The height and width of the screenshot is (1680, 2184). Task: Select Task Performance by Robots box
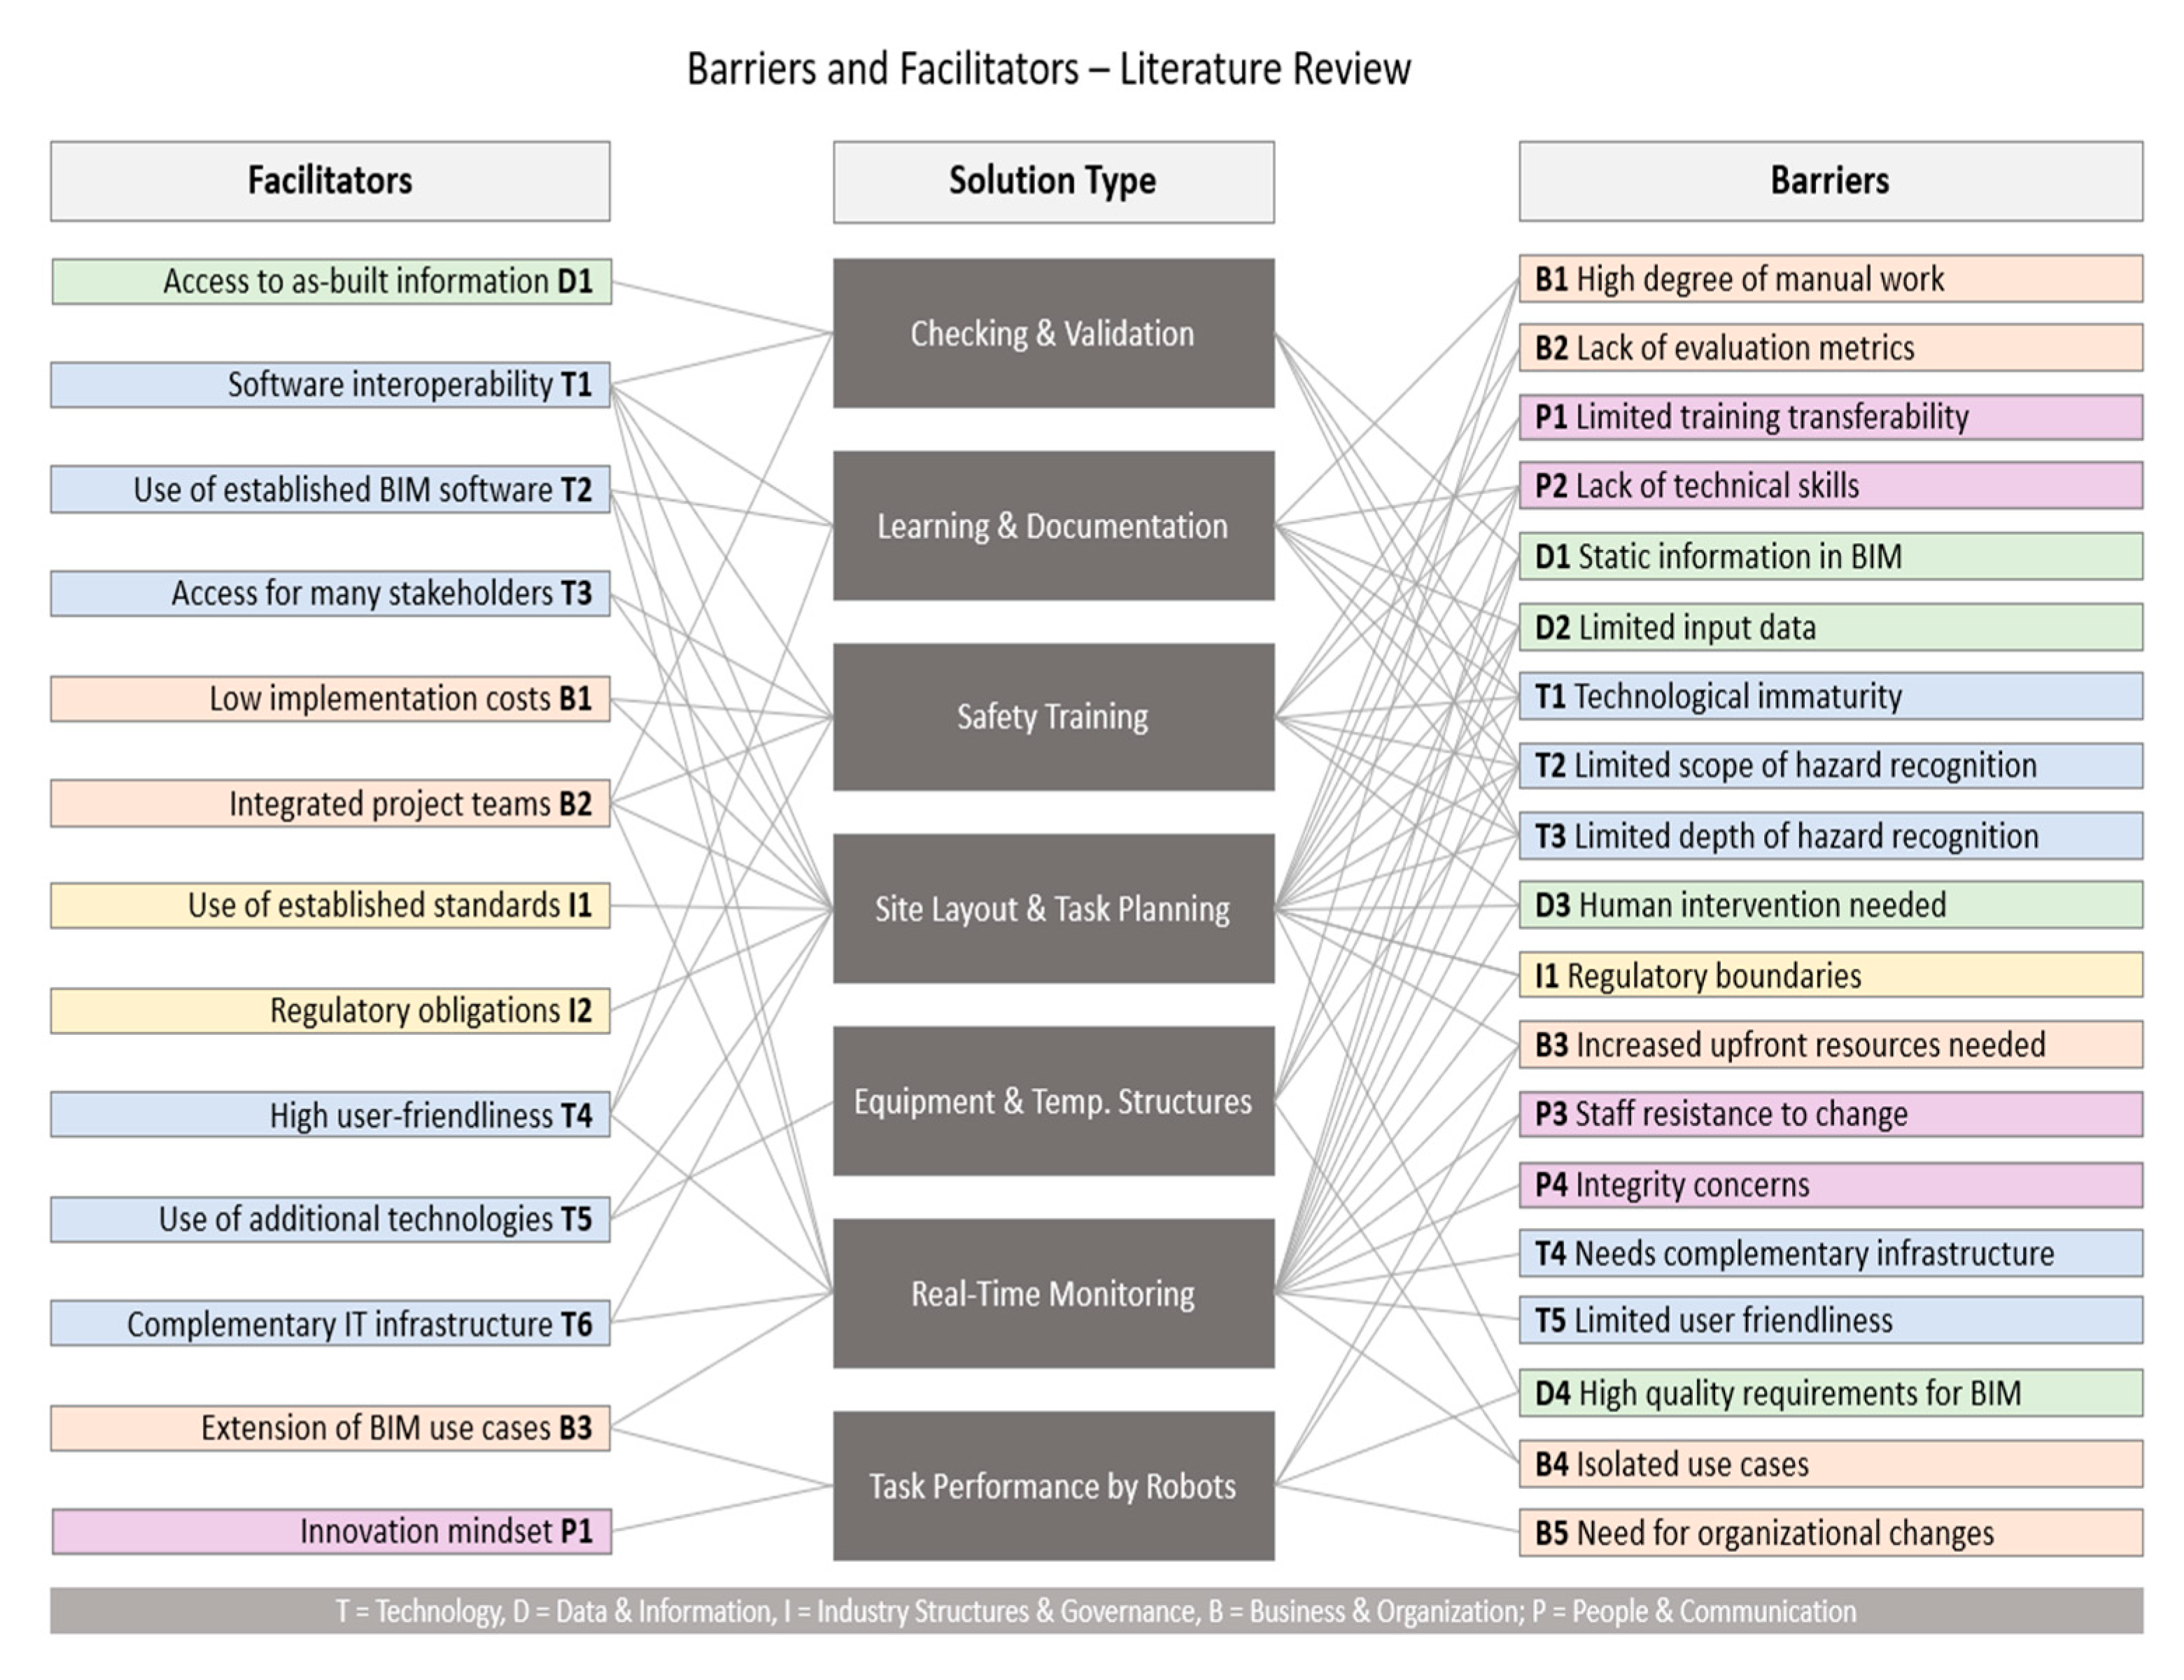tap(1053, 1486)
